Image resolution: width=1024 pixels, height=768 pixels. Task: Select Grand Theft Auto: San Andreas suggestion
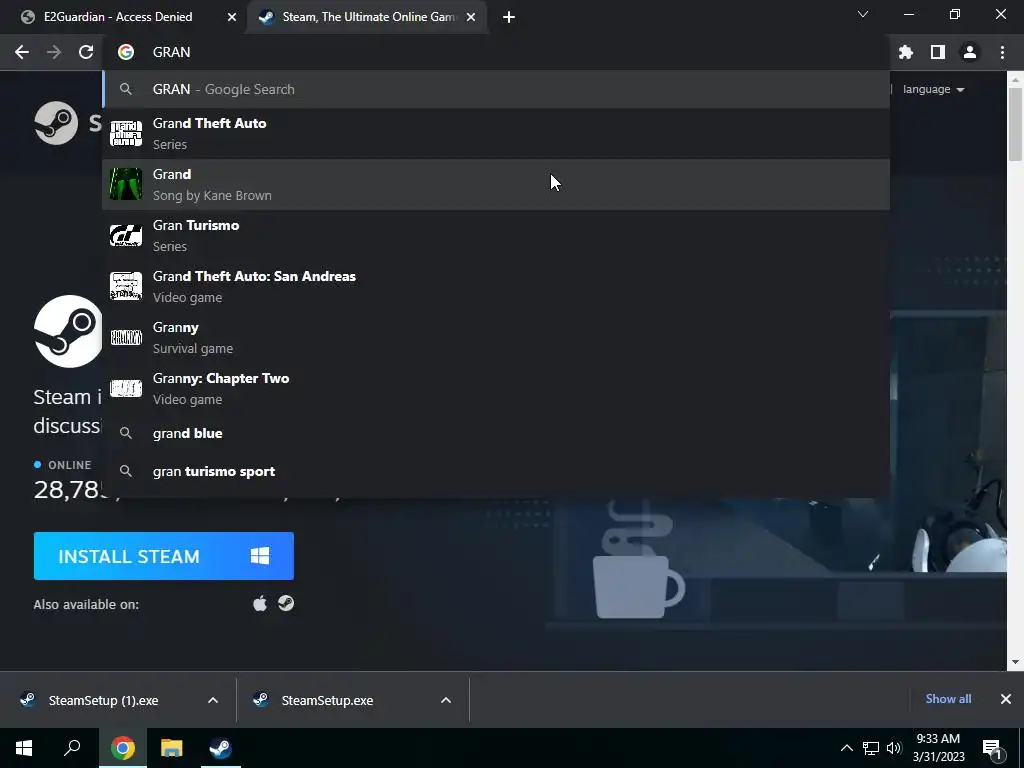496,287
